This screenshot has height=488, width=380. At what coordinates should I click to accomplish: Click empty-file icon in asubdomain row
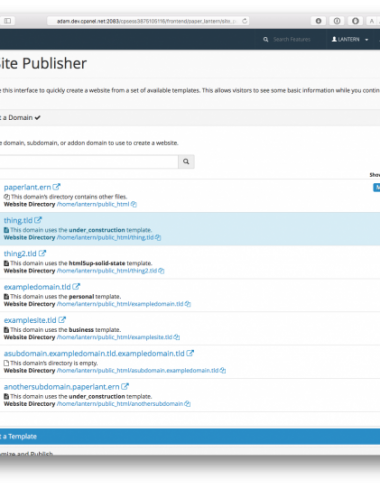pos(6,363)
